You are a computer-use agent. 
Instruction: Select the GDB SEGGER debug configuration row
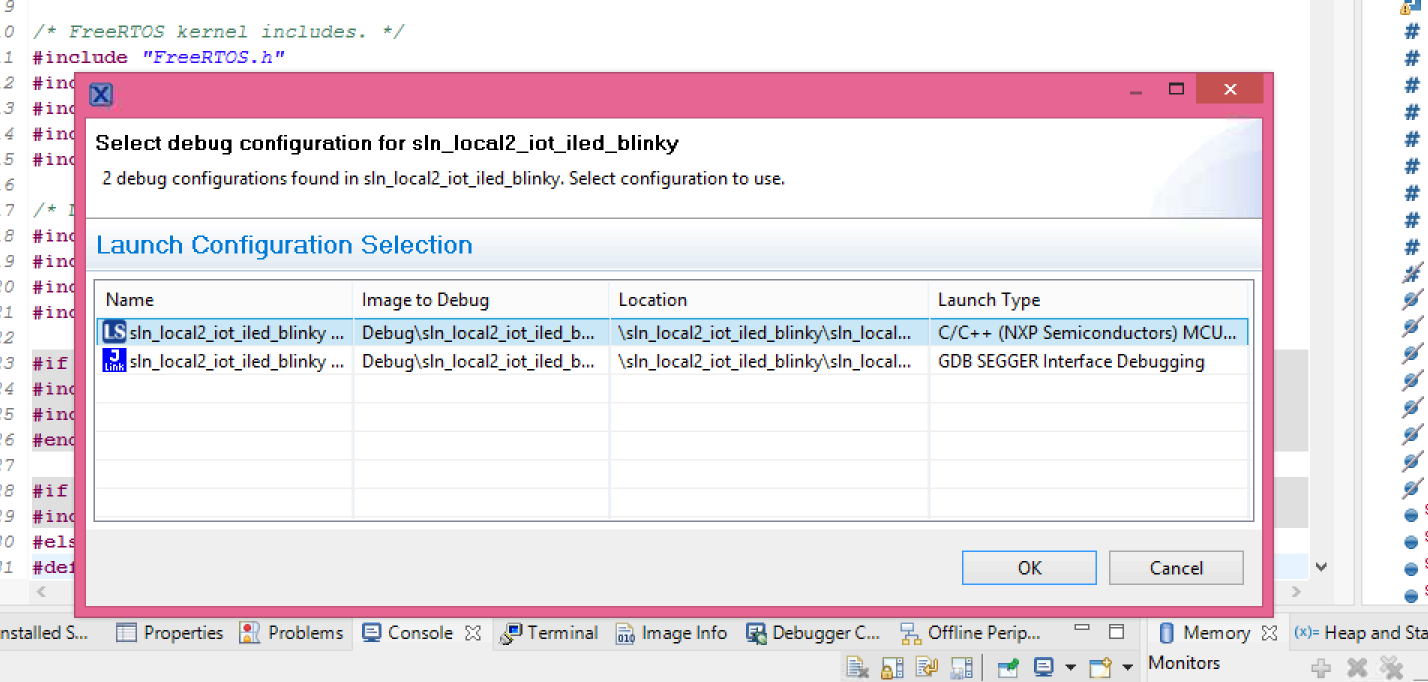tap(220, 361)
